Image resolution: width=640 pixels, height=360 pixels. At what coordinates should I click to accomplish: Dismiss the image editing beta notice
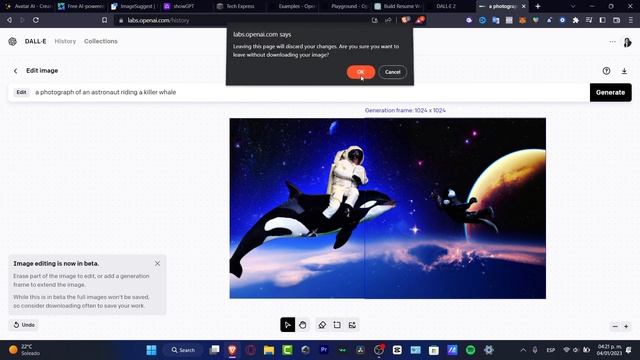158,264
